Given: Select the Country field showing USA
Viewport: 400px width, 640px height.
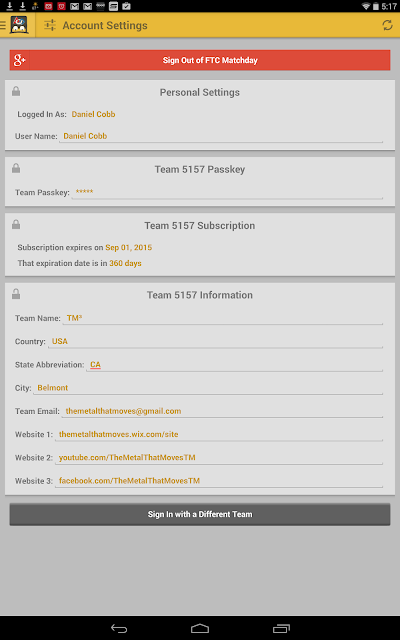Looking at the screenshot, I should [x=215, y=342].
